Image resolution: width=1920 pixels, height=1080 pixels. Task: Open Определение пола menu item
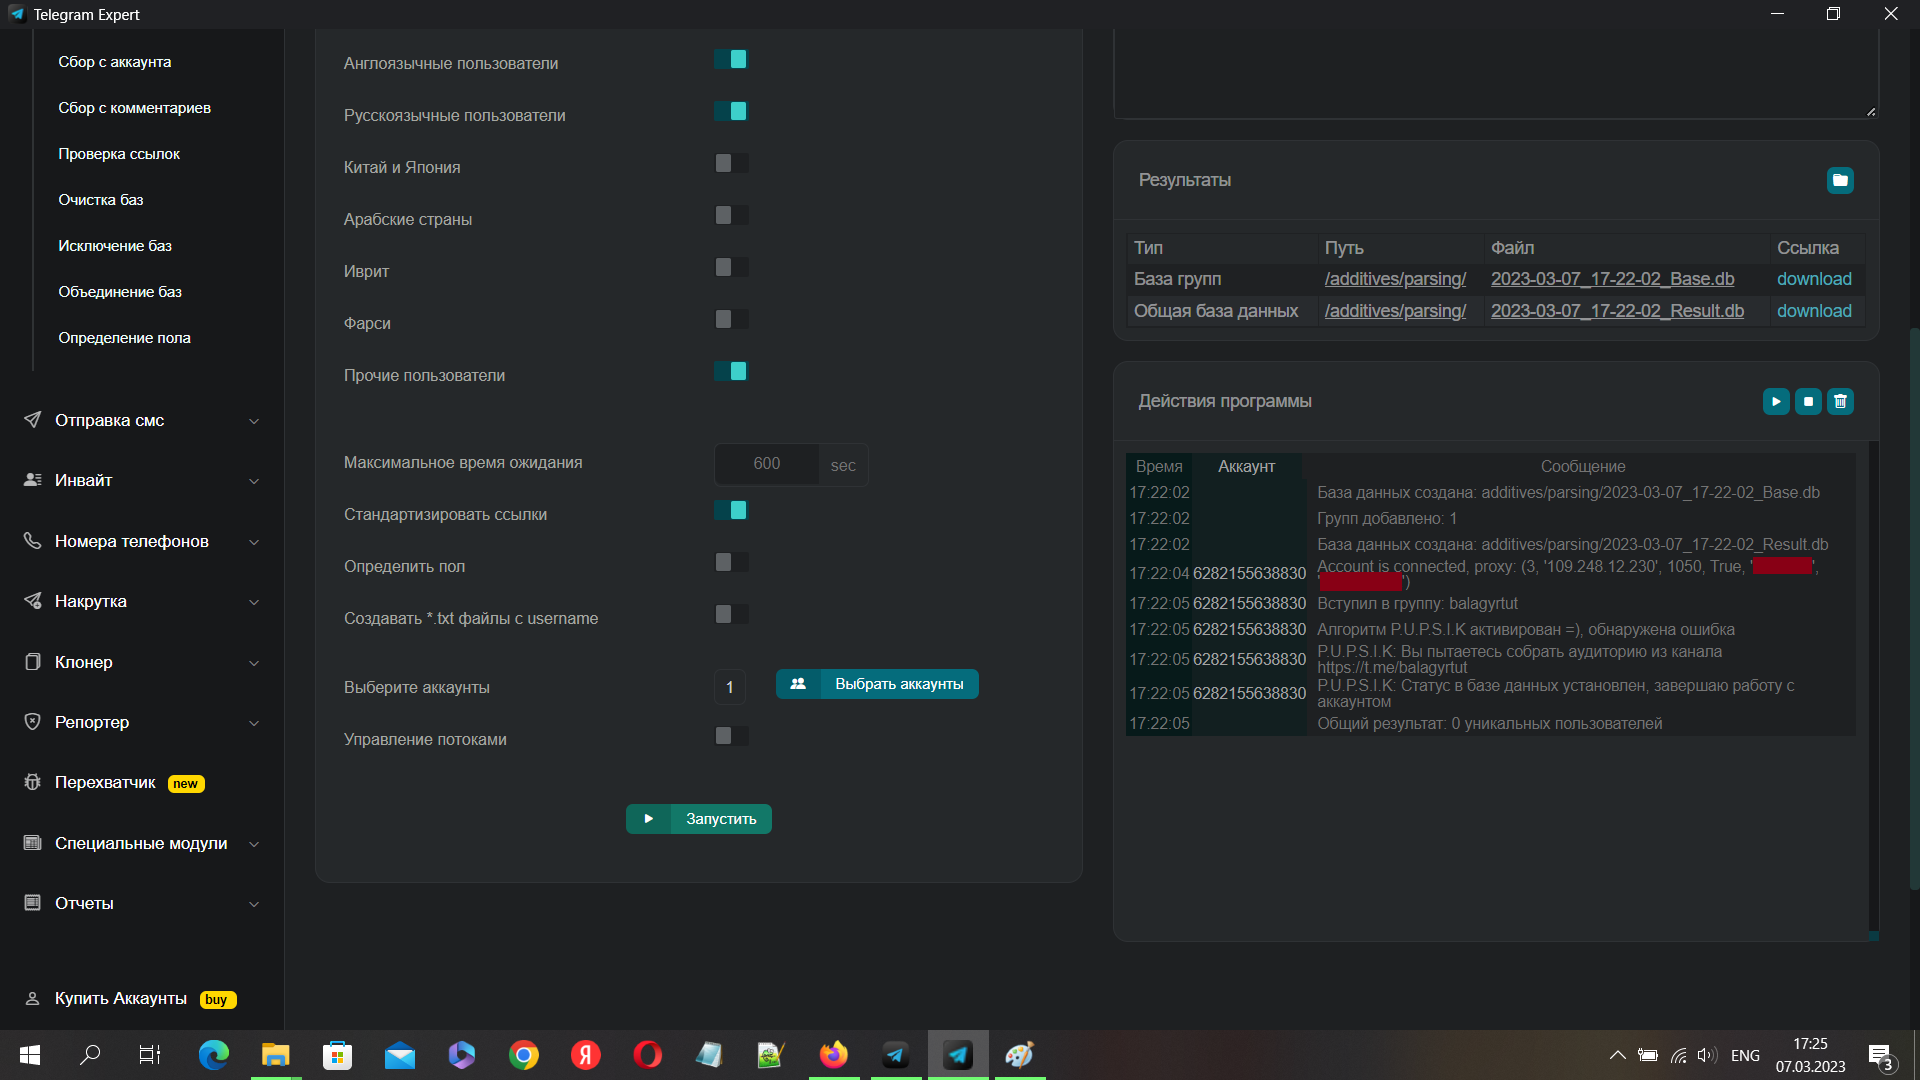tap(124, 338)
